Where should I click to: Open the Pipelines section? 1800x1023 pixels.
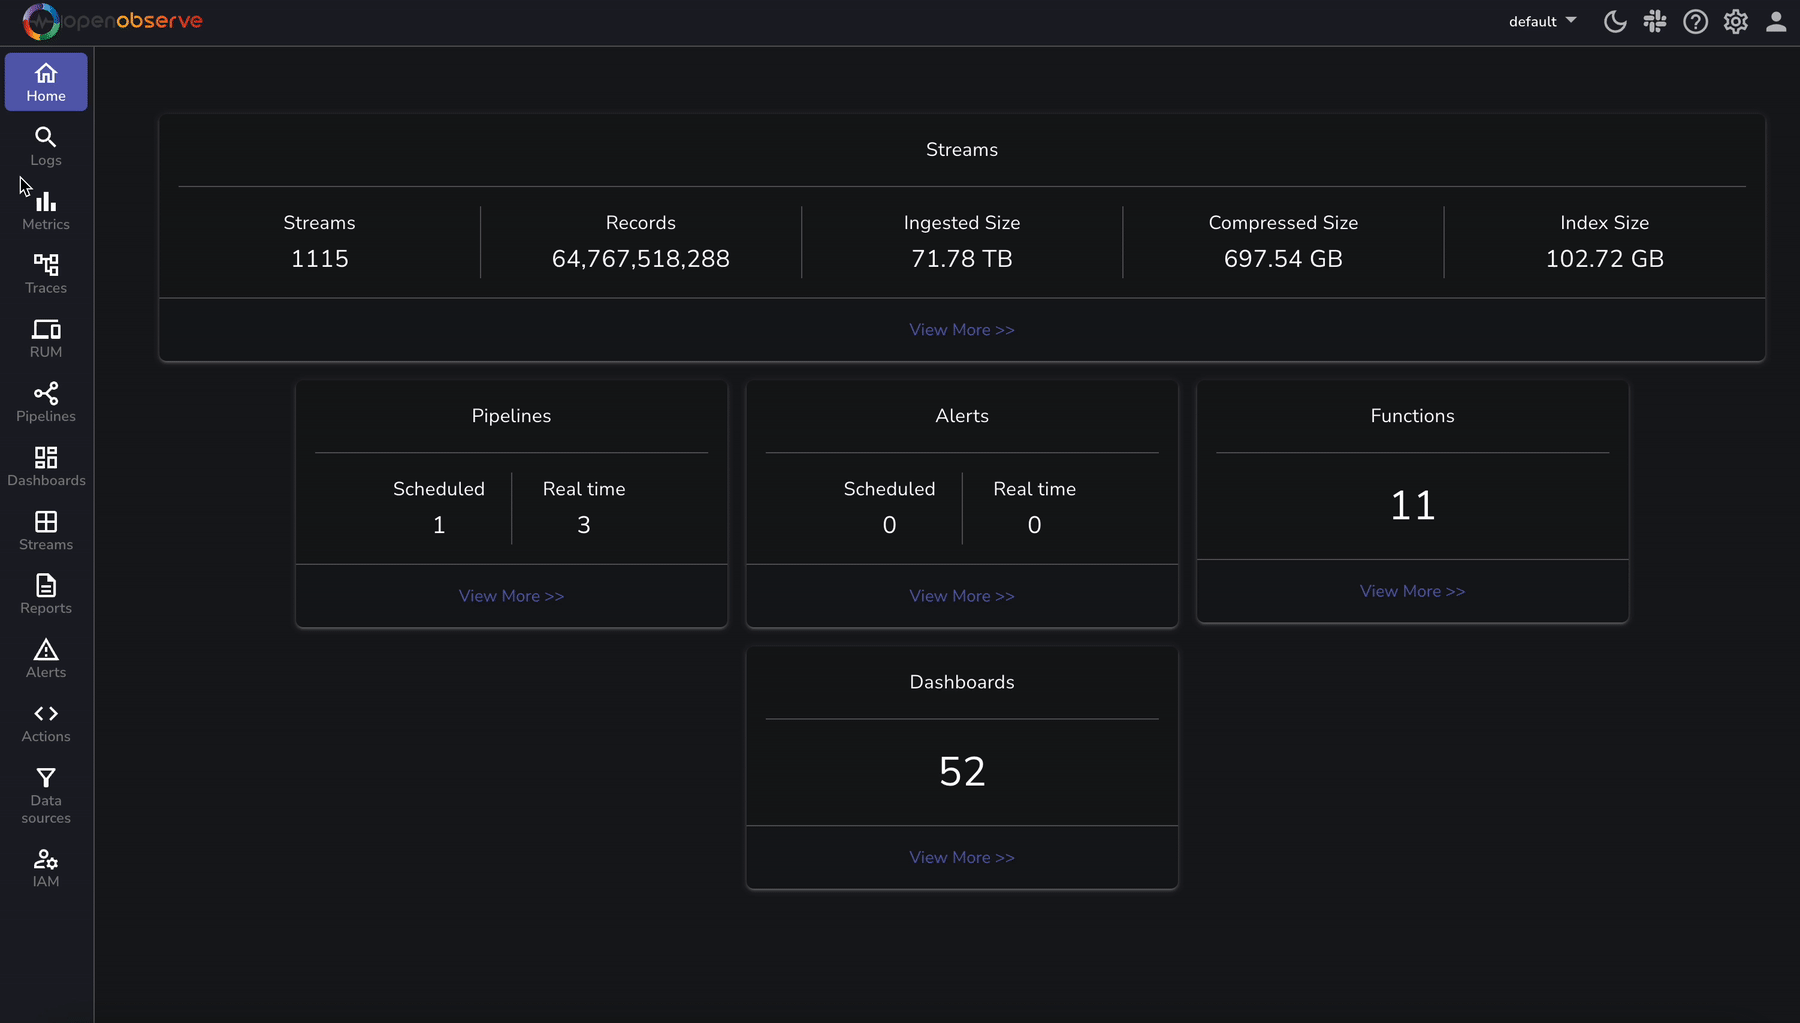coord(45,401)
